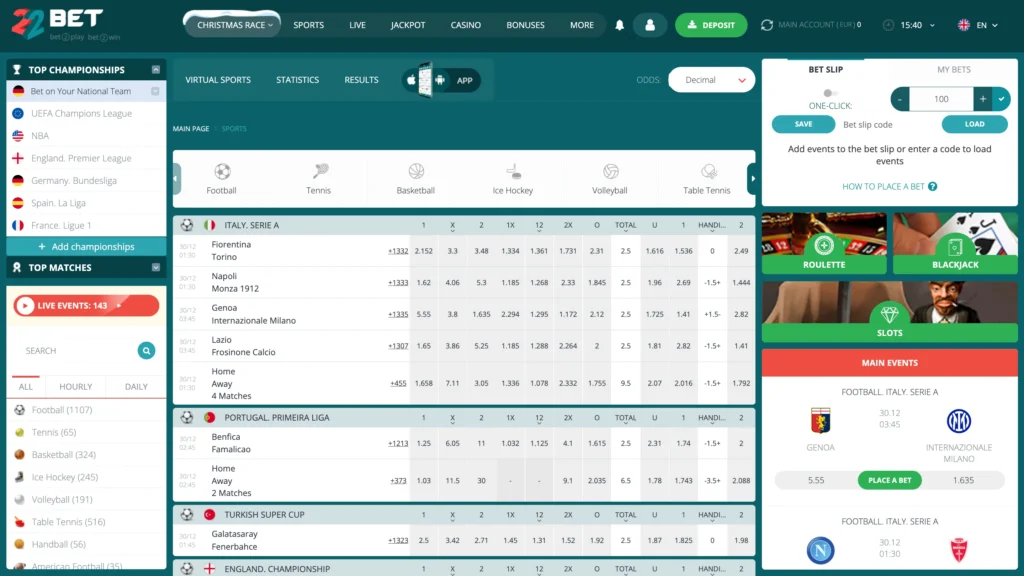Confirm the one-click stake checkmark

point(1001,99)
